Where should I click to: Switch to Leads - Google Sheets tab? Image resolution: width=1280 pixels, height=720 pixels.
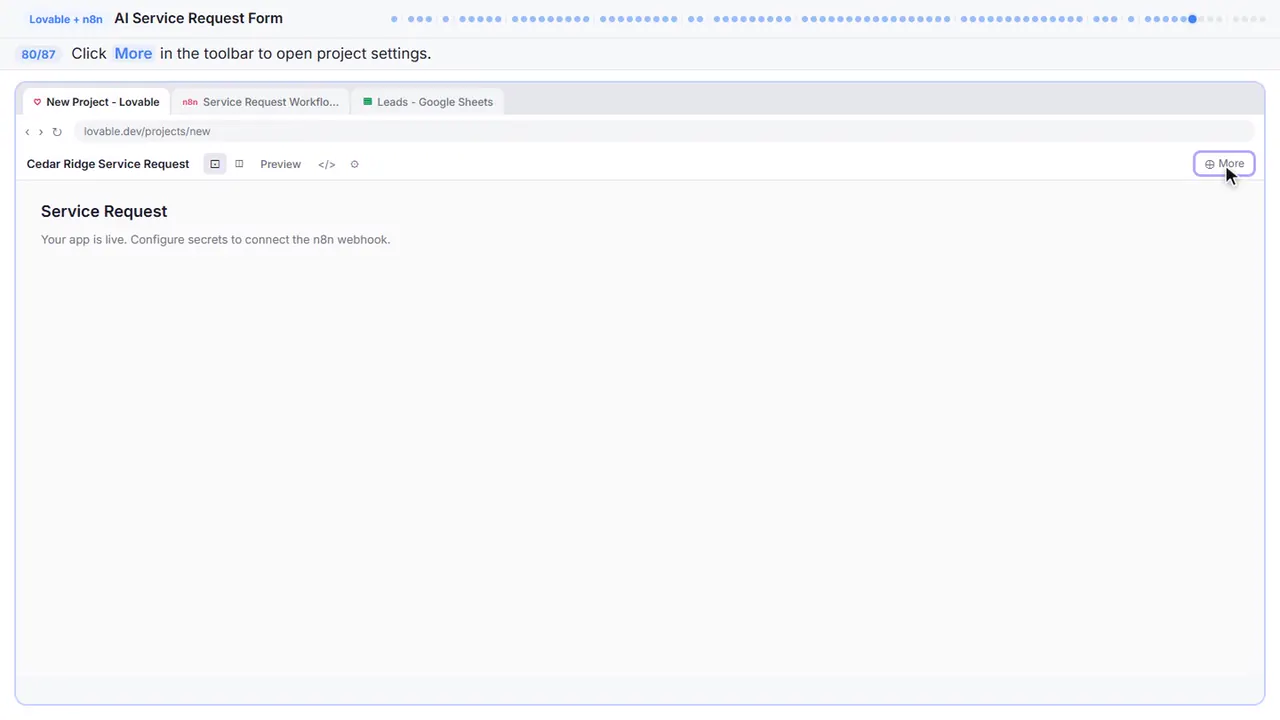[427, 102]
